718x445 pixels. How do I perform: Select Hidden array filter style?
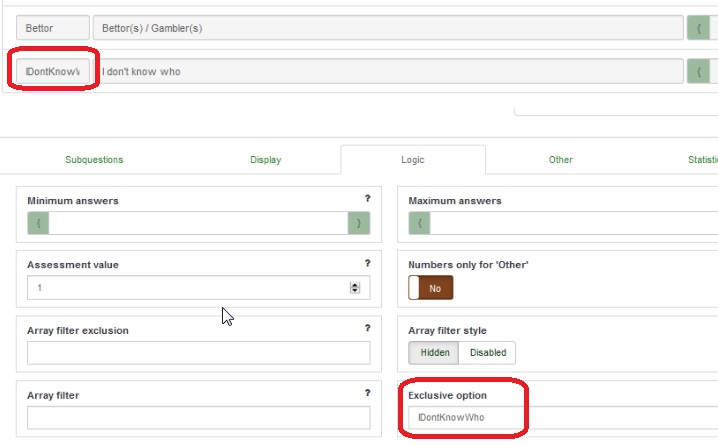point(434,352)
